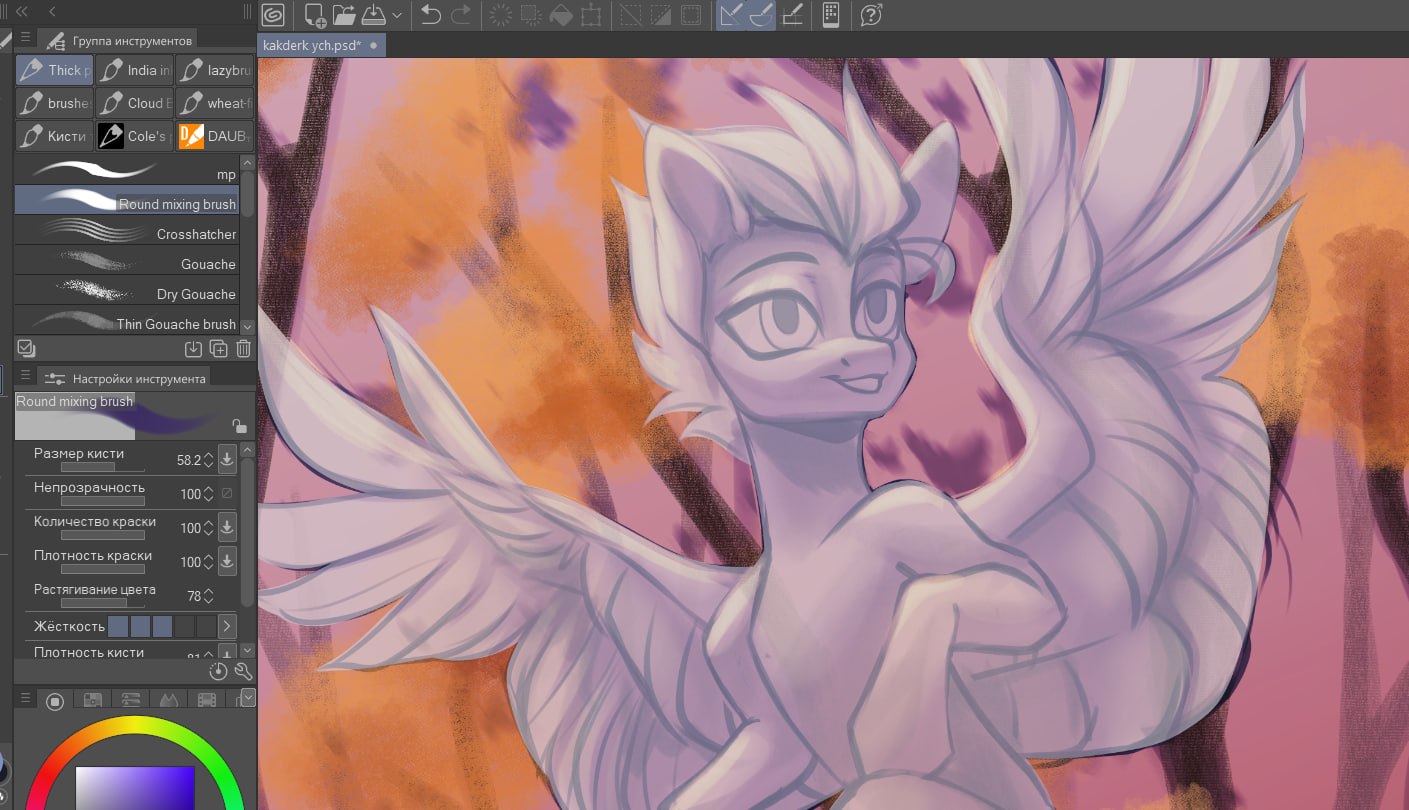Click the deselect icon

click(631, 15)
